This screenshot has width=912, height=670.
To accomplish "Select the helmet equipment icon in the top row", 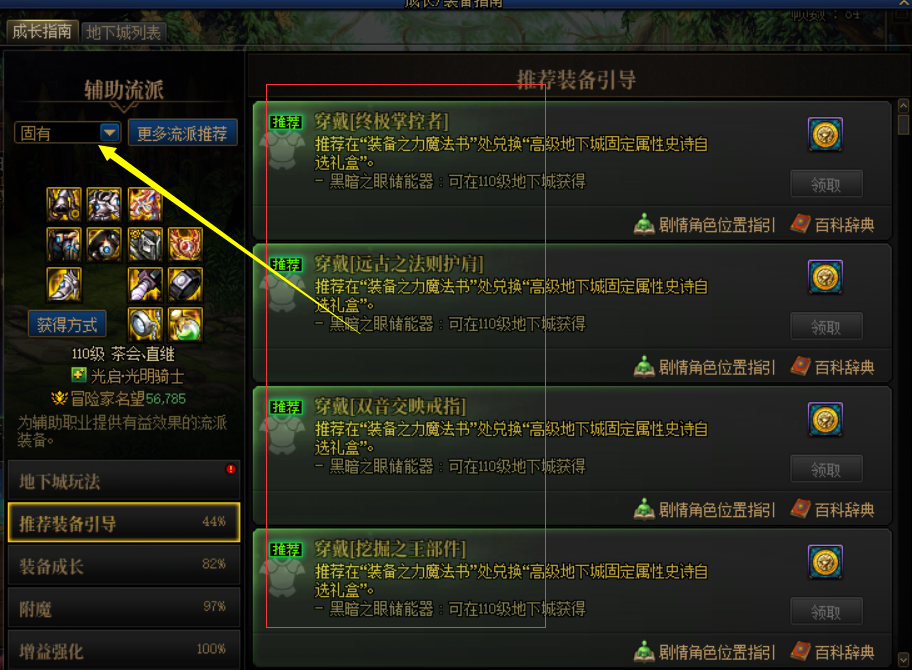I will (63, 204).
